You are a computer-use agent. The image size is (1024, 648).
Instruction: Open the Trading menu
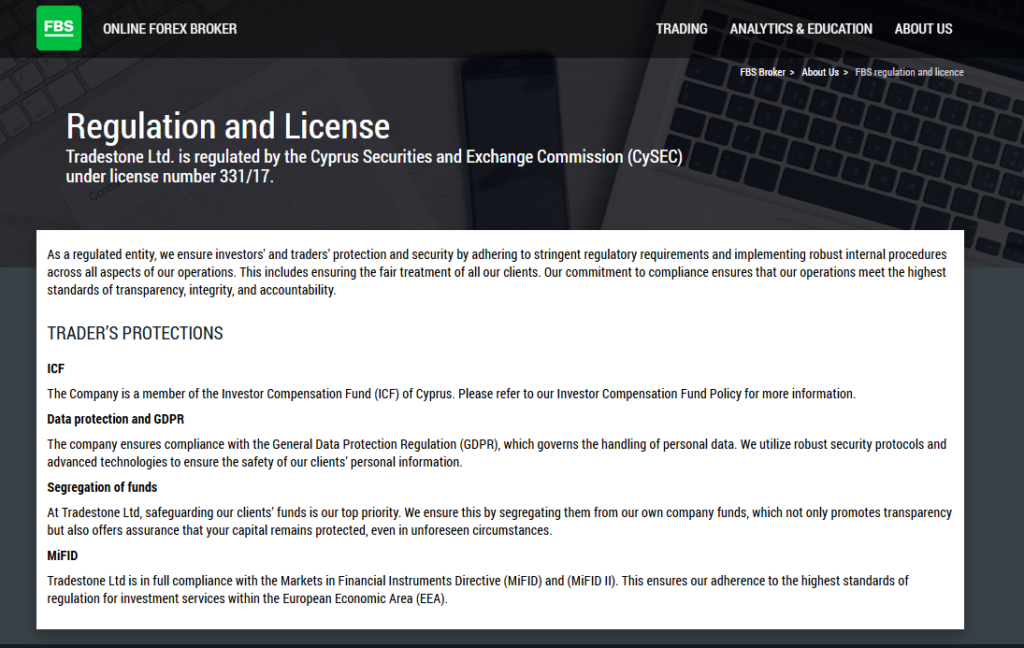[x=681, y=29]
